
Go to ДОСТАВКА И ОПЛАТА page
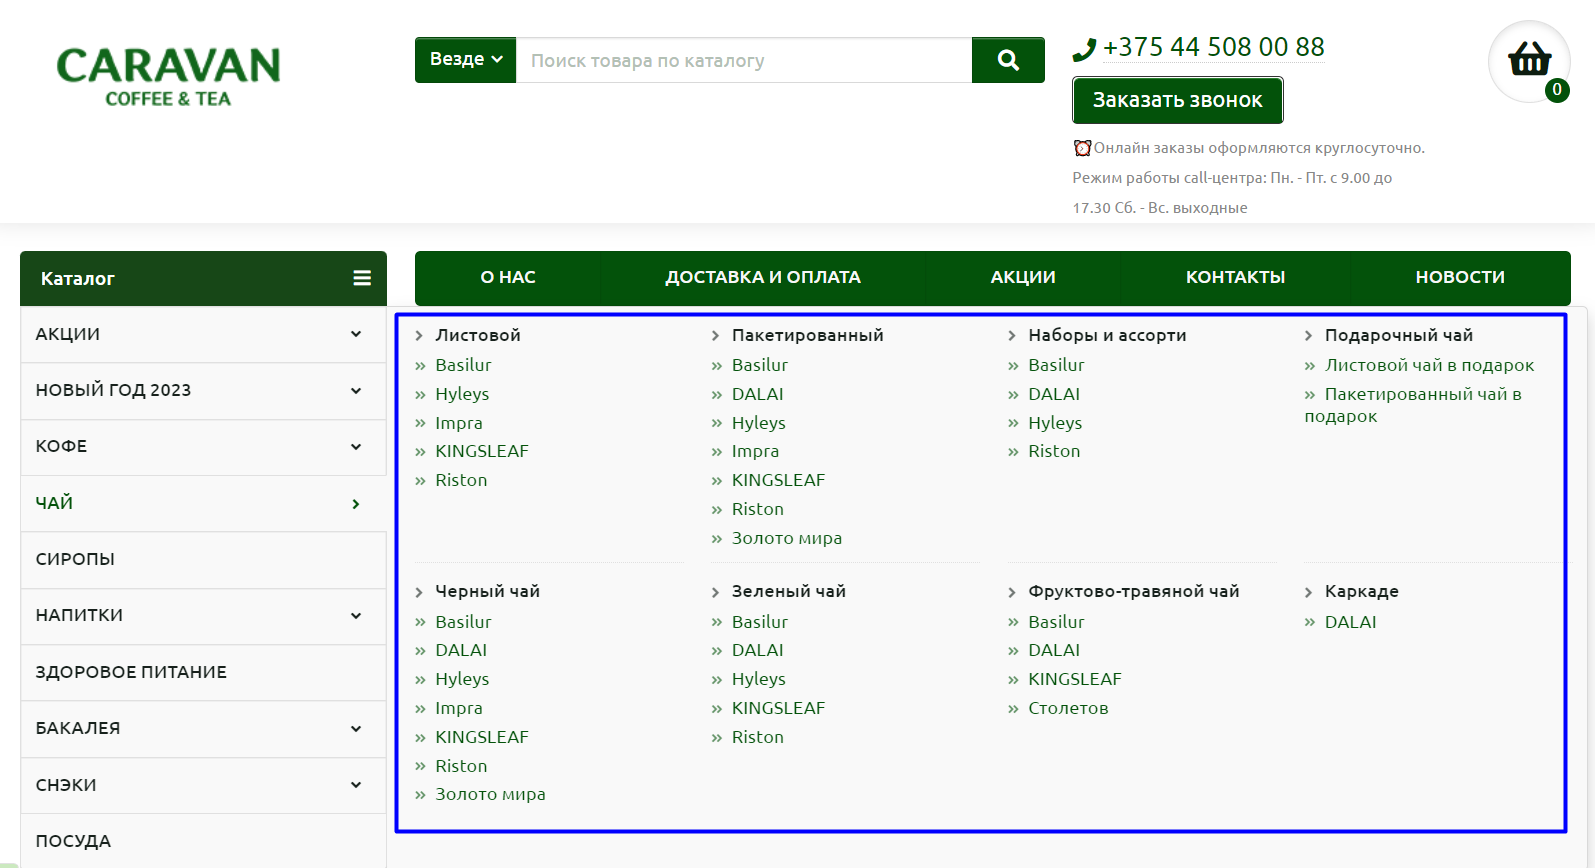coord(763,278)
